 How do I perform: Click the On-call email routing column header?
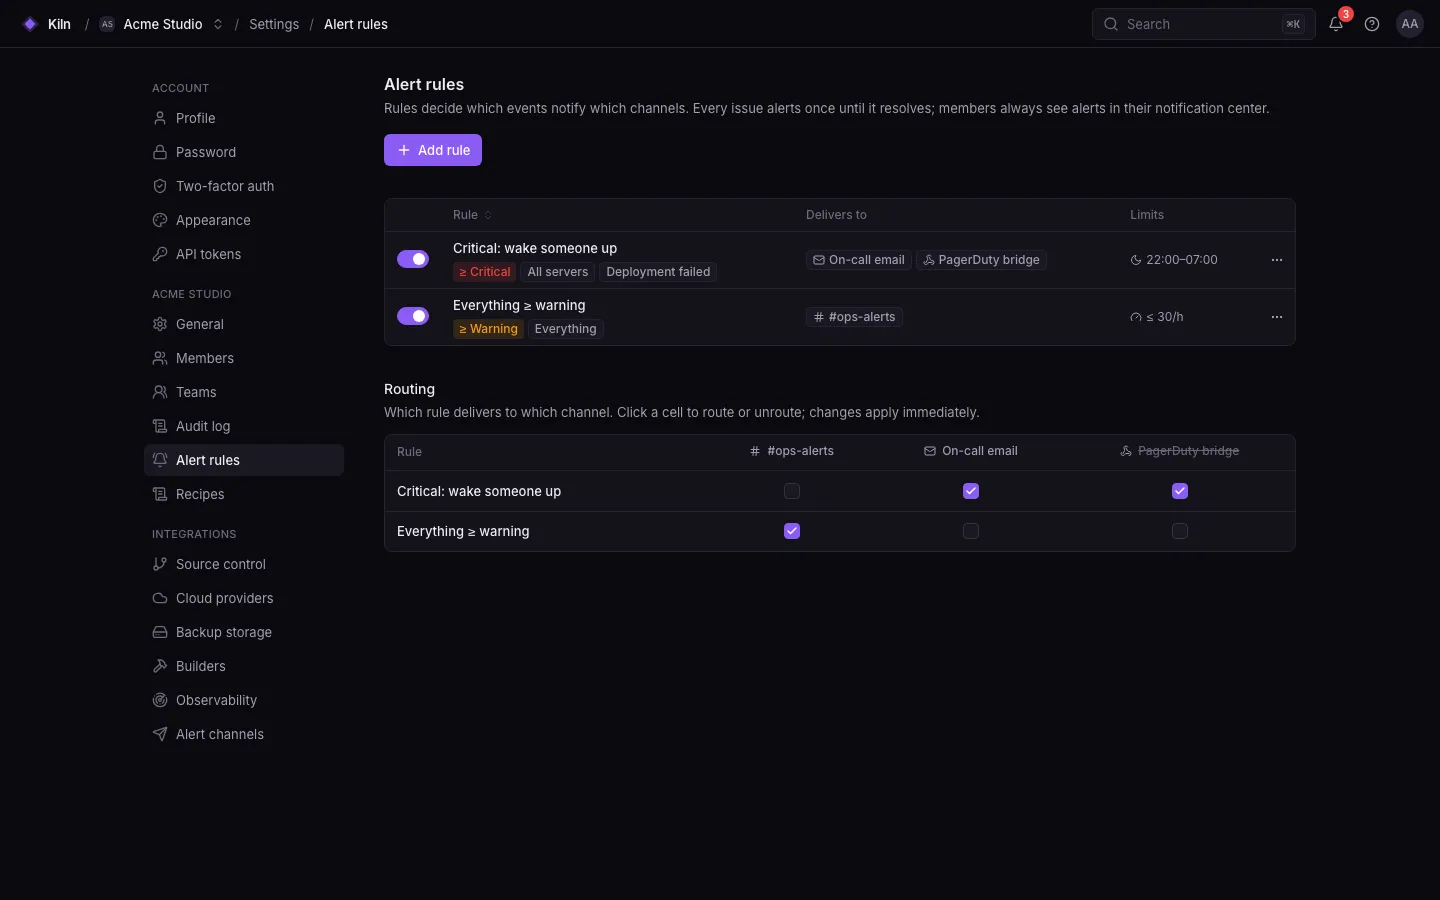coord(970,451)
